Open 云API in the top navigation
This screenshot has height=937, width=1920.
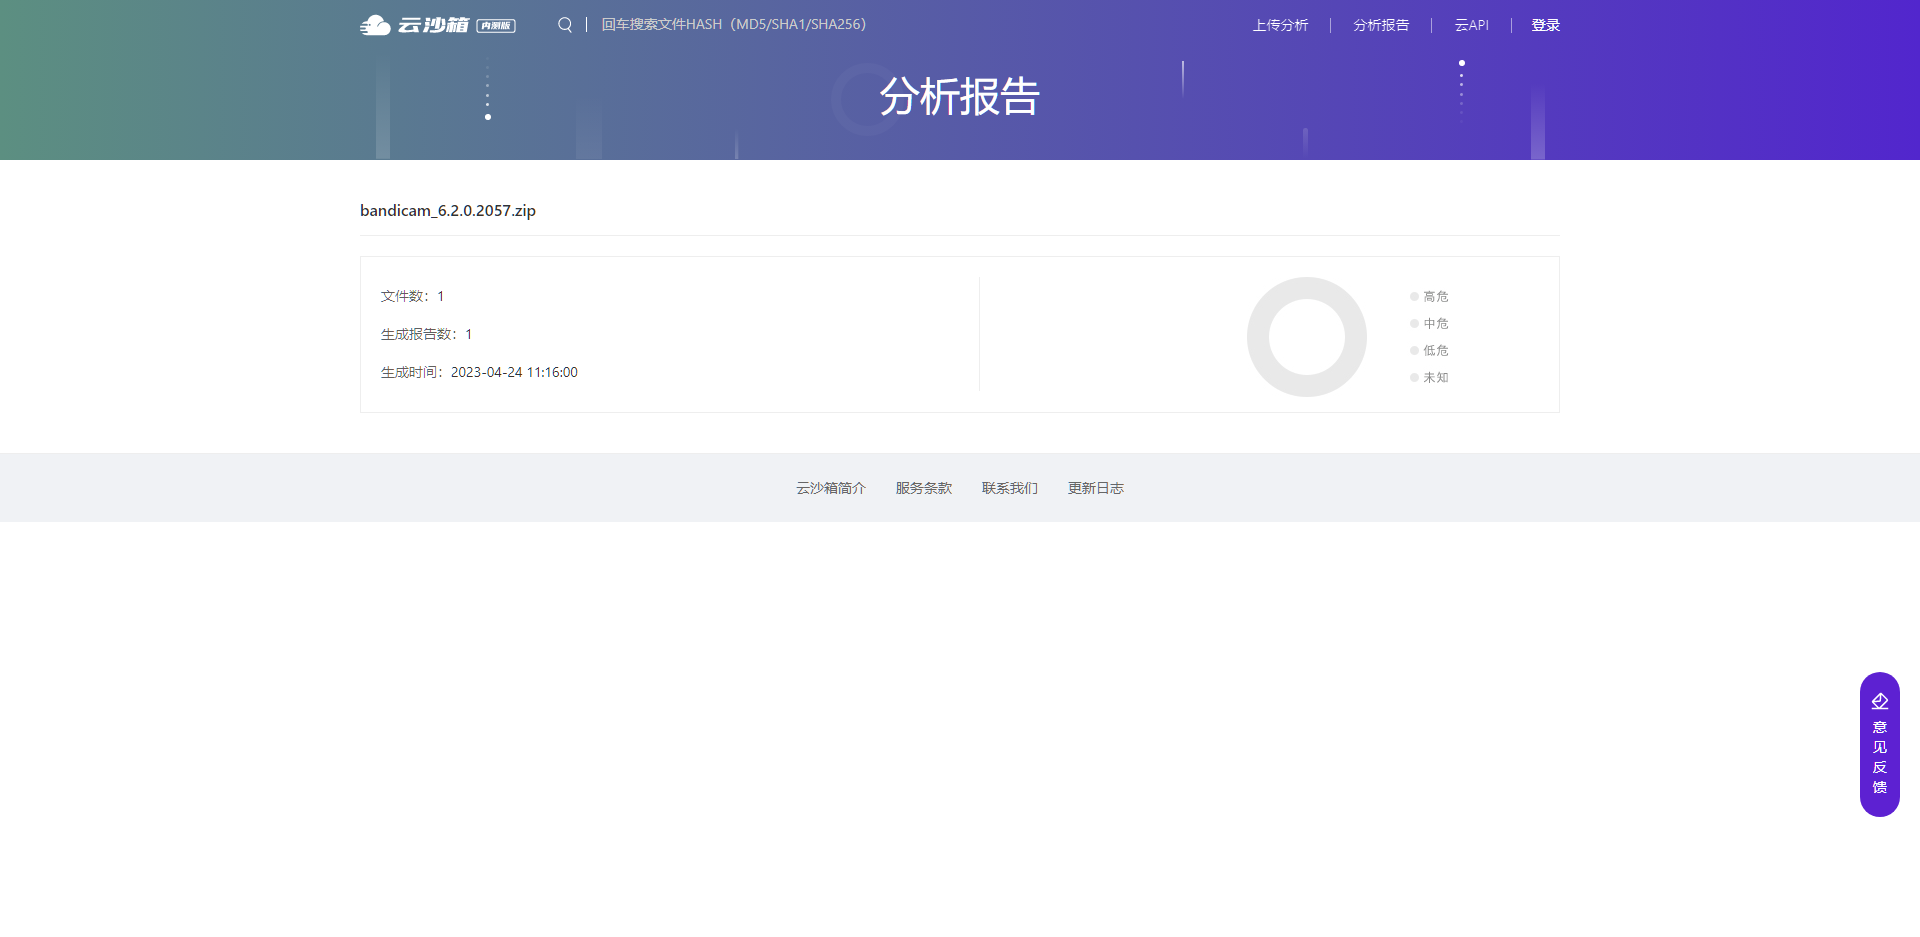pyautogui.click(x=1471, y=25)
